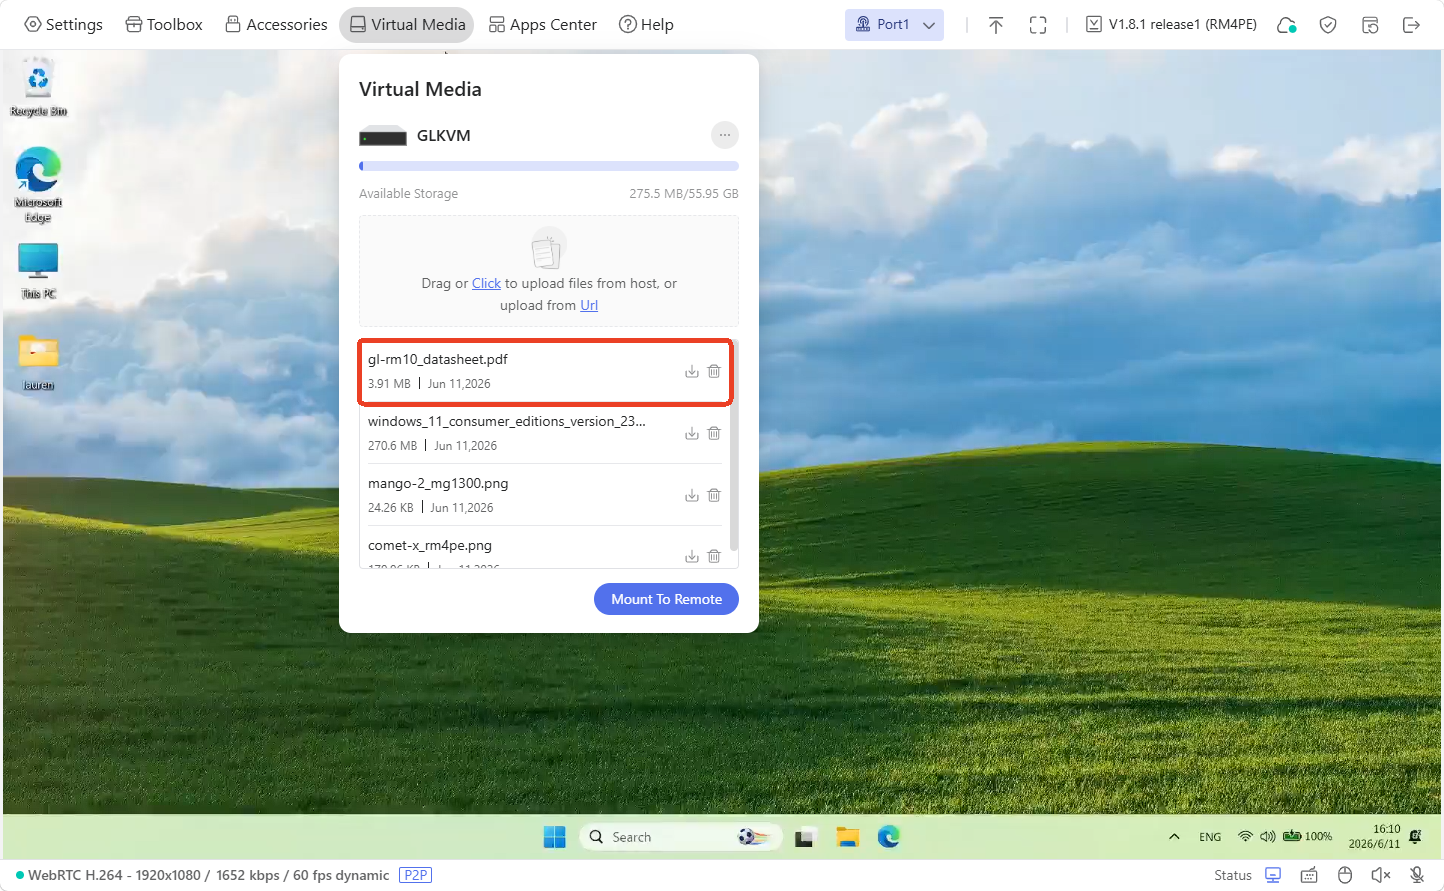Open the Windows Start menu
The height and width of the screenshot is (891, 1444).
[x=555, y=837]
